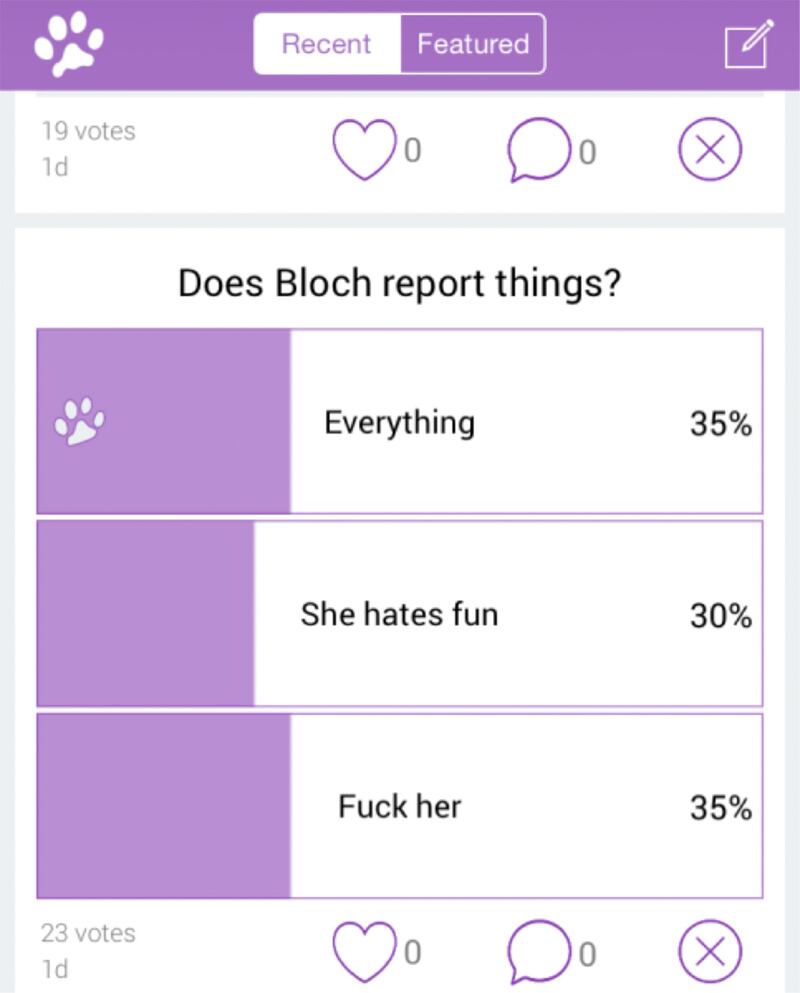Open comments on the 19-vote poll
Viewport: 800px width, 993px height.
pos(537,152)
